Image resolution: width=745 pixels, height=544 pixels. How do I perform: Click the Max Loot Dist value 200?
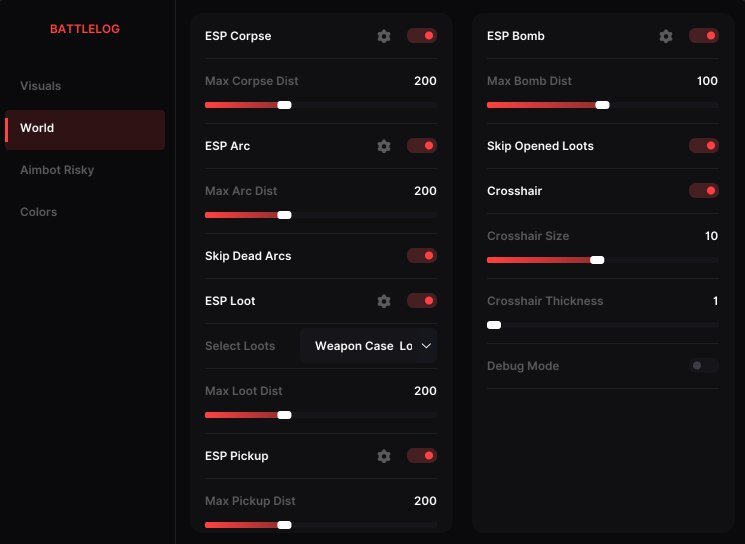tap(425, 391)
